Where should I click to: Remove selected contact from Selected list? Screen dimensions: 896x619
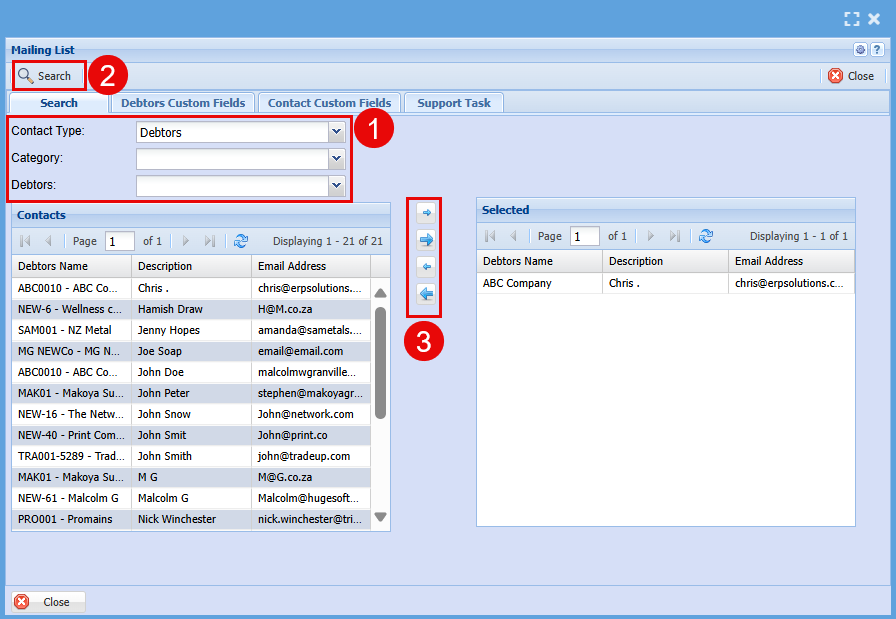click(426, 267)
